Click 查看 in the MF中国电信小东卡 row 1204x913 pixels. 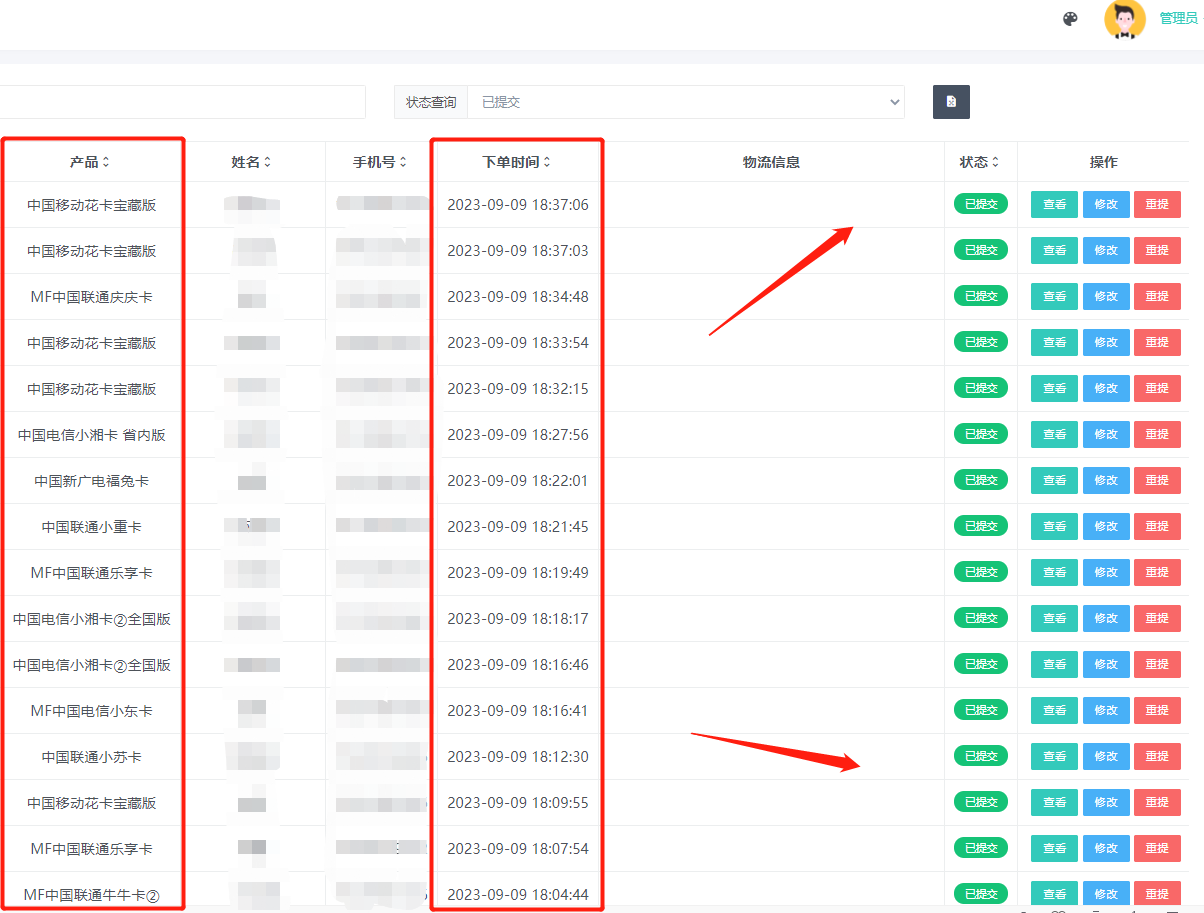[x=1054, y=711]
